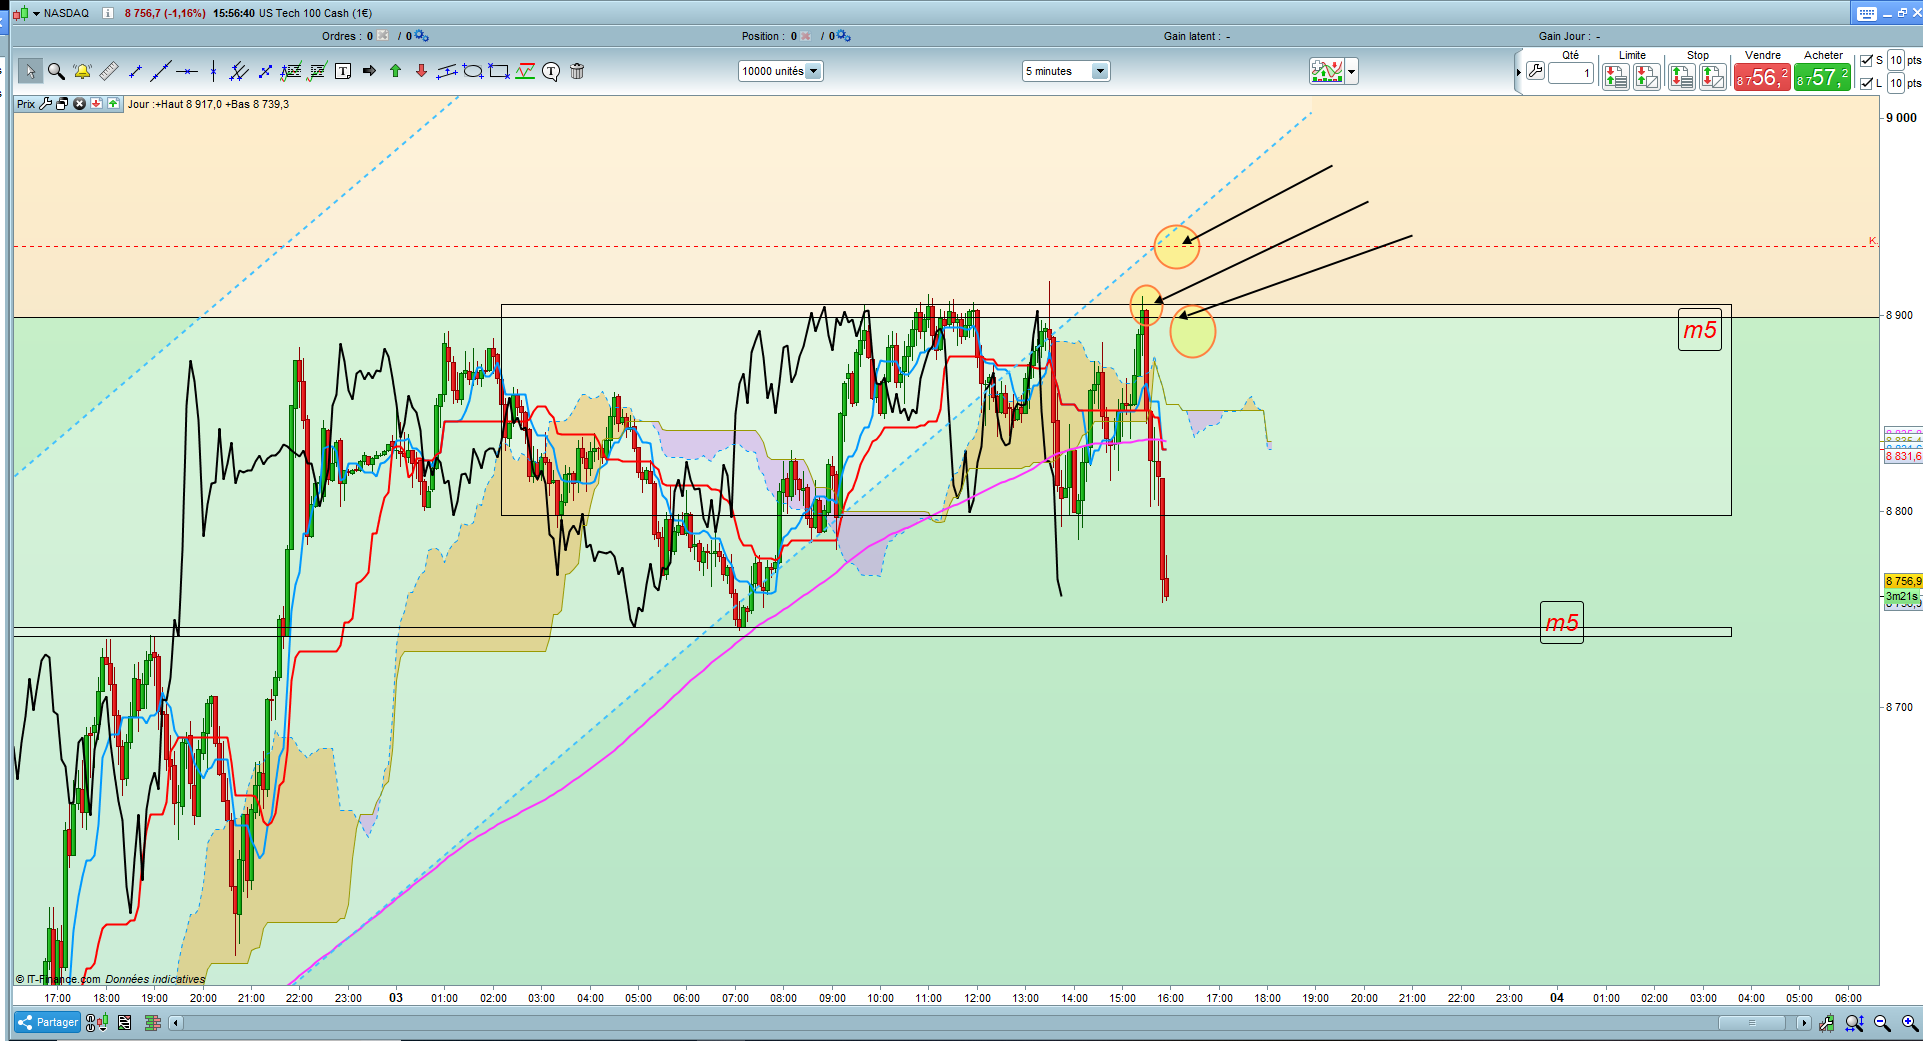The height and width of the screenshot is (1041, 1923).
Task: Select the black right arrow tool
Action: (x=369, y=71)
